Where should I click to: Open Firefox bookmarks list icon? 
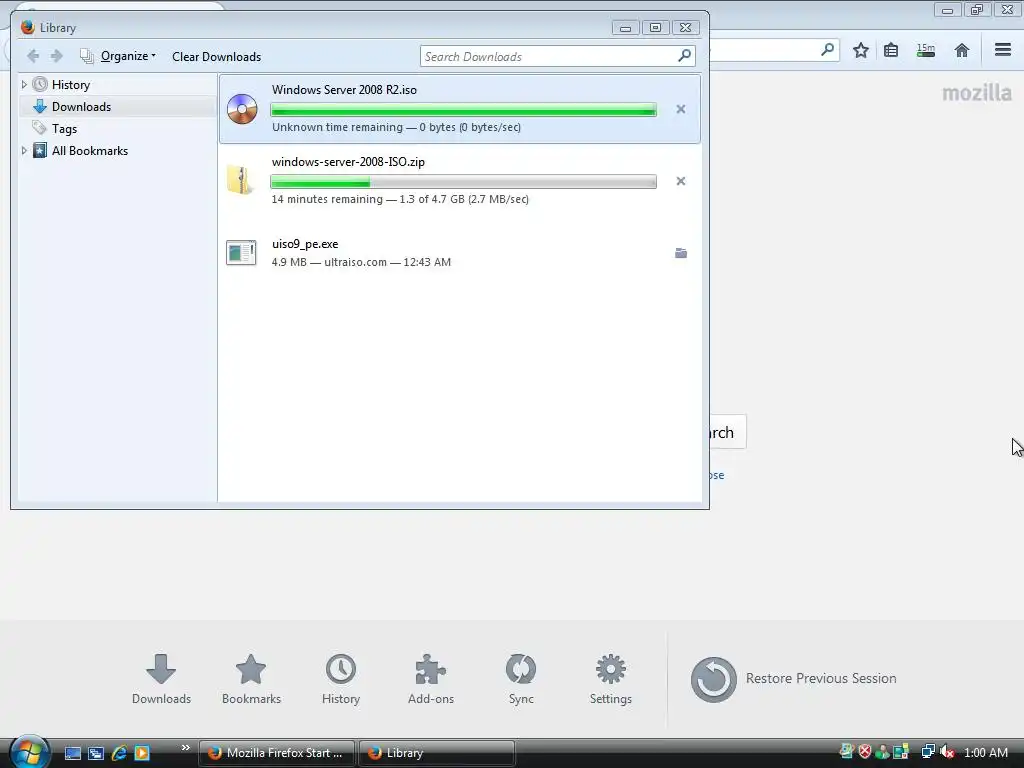coord(891,50)
